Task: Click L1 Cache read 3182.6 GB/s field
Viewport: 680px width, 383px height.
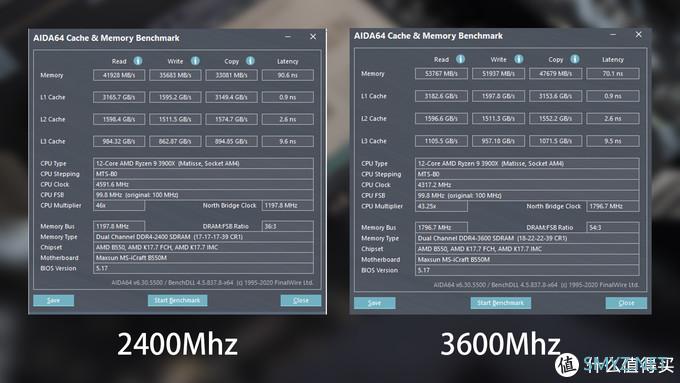Action: 441,96
